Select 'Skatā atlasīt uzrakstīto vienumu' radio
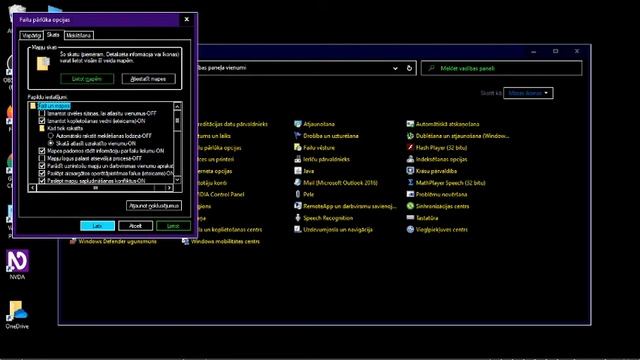The height and width of the screenshot is (360, 640). (51, 143)
